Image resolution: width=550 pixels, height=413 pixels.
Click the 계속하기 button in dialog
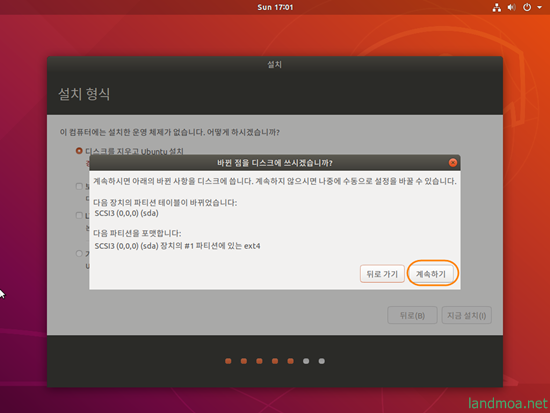(432, 274)
